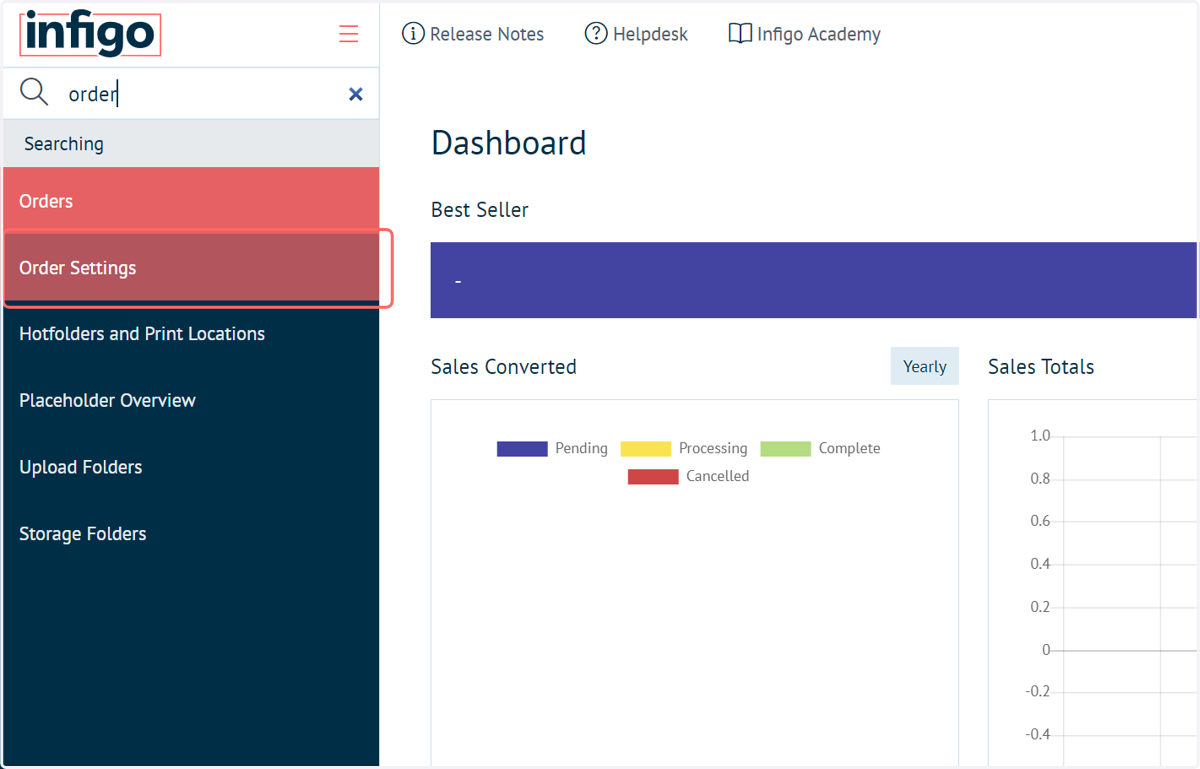Open Upload Folders menu item

tap(191, 467)
